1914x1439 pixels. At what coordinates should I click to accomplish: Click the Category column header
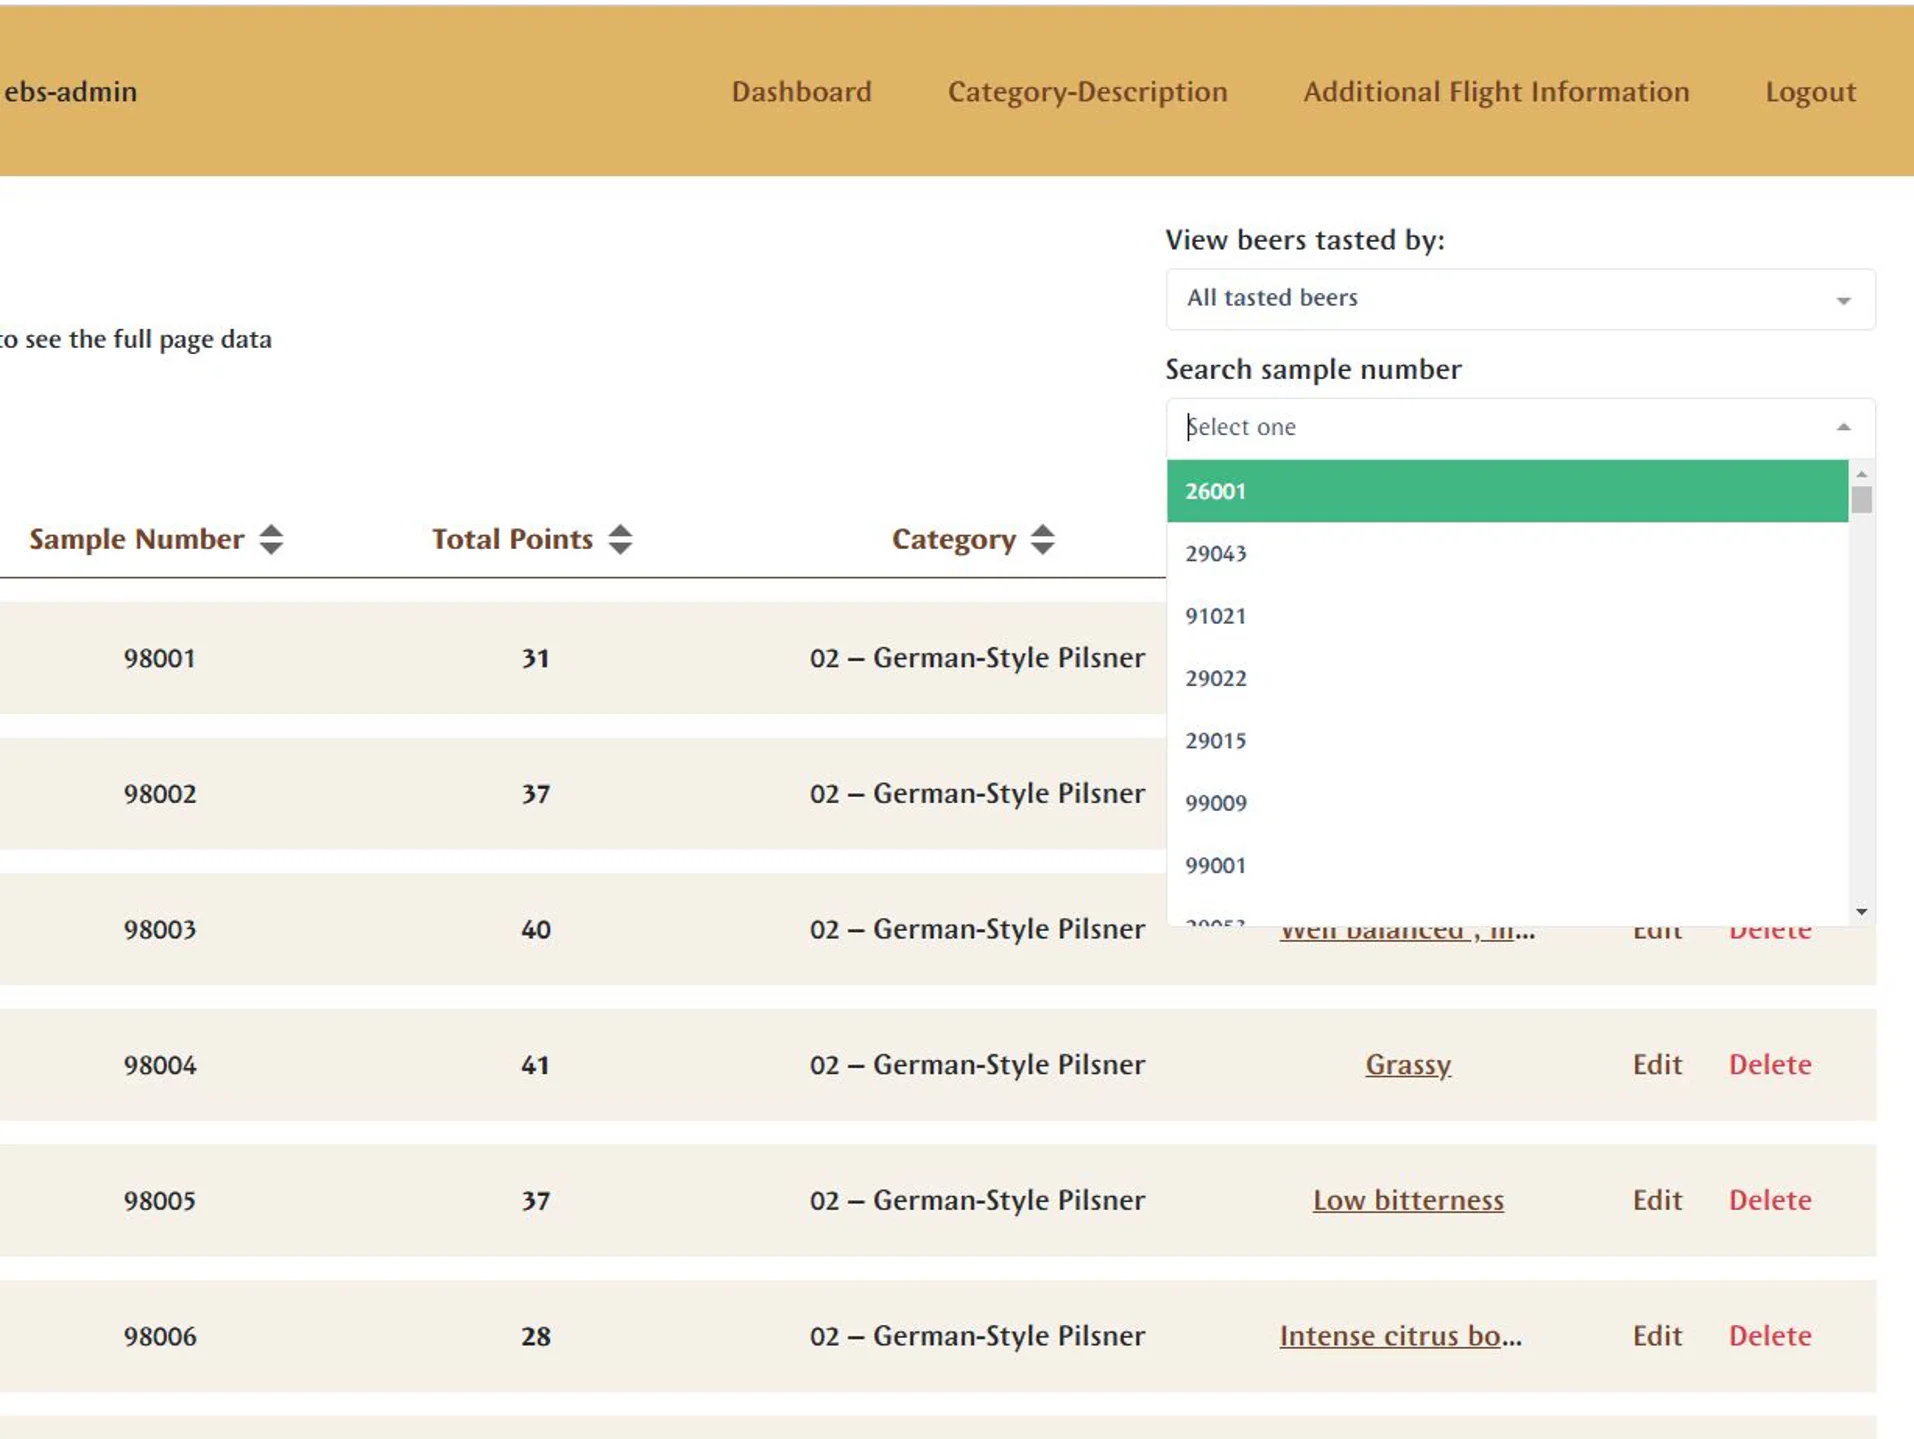(953, 539)
